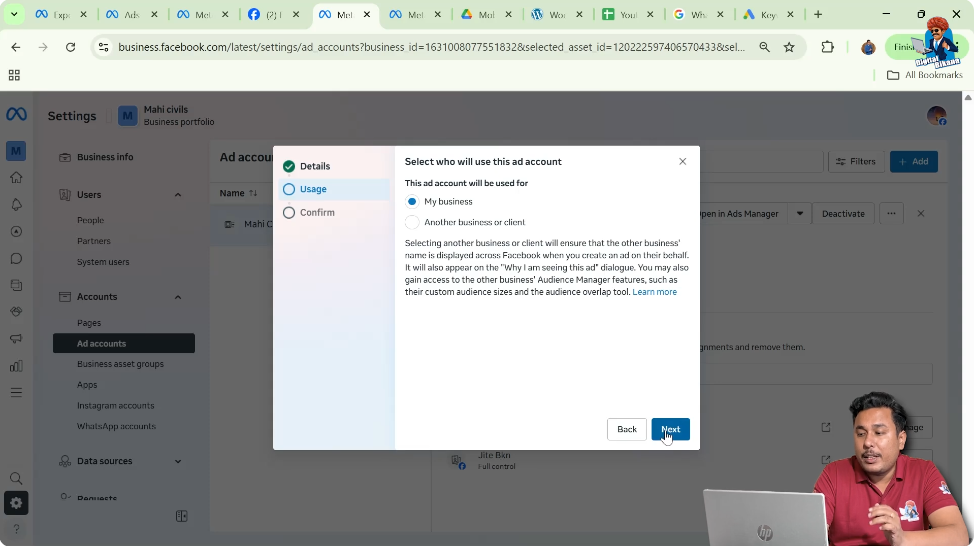Open the All Bookmarks folder
This screenshot has width=976, height=546.
(x=924, y=75)
